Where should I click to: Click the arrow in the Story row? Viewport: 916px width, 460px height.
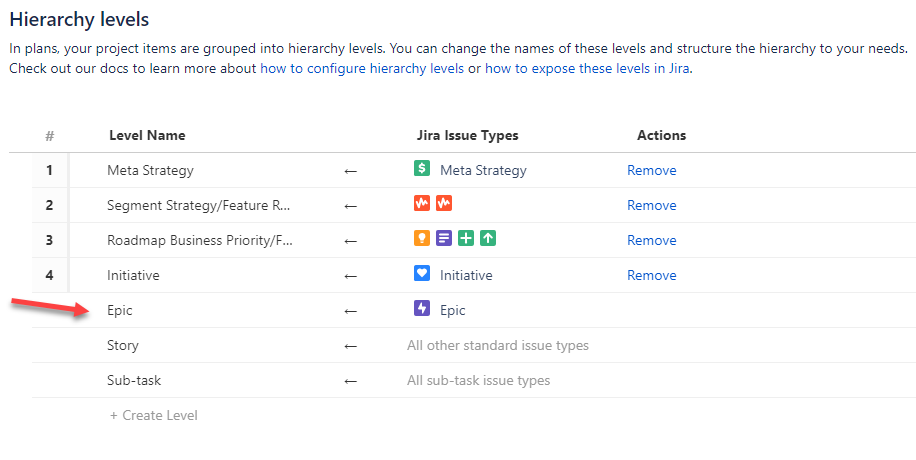pyautogui.click(x=350, y=346)
